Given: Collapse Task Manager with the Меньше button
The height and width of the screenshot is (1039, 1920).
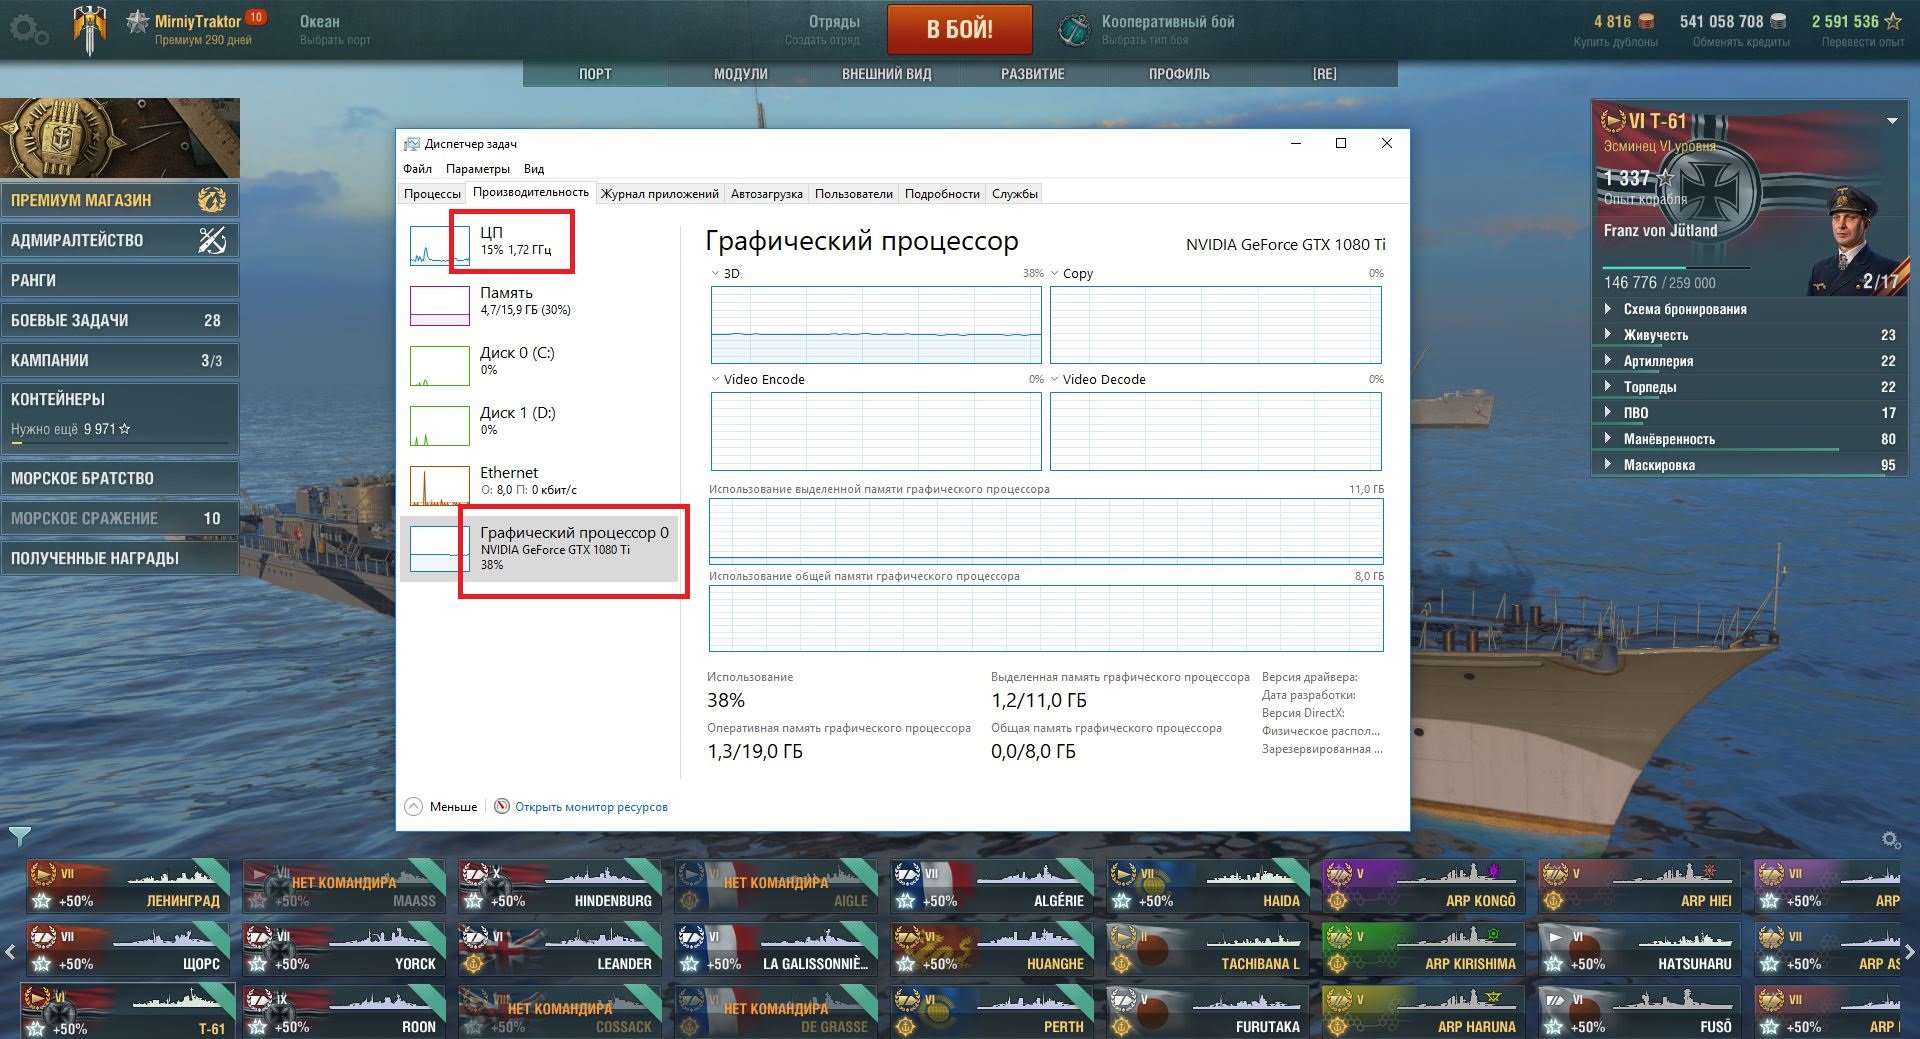Looking at the screenshot, I should tap(441, 806).
